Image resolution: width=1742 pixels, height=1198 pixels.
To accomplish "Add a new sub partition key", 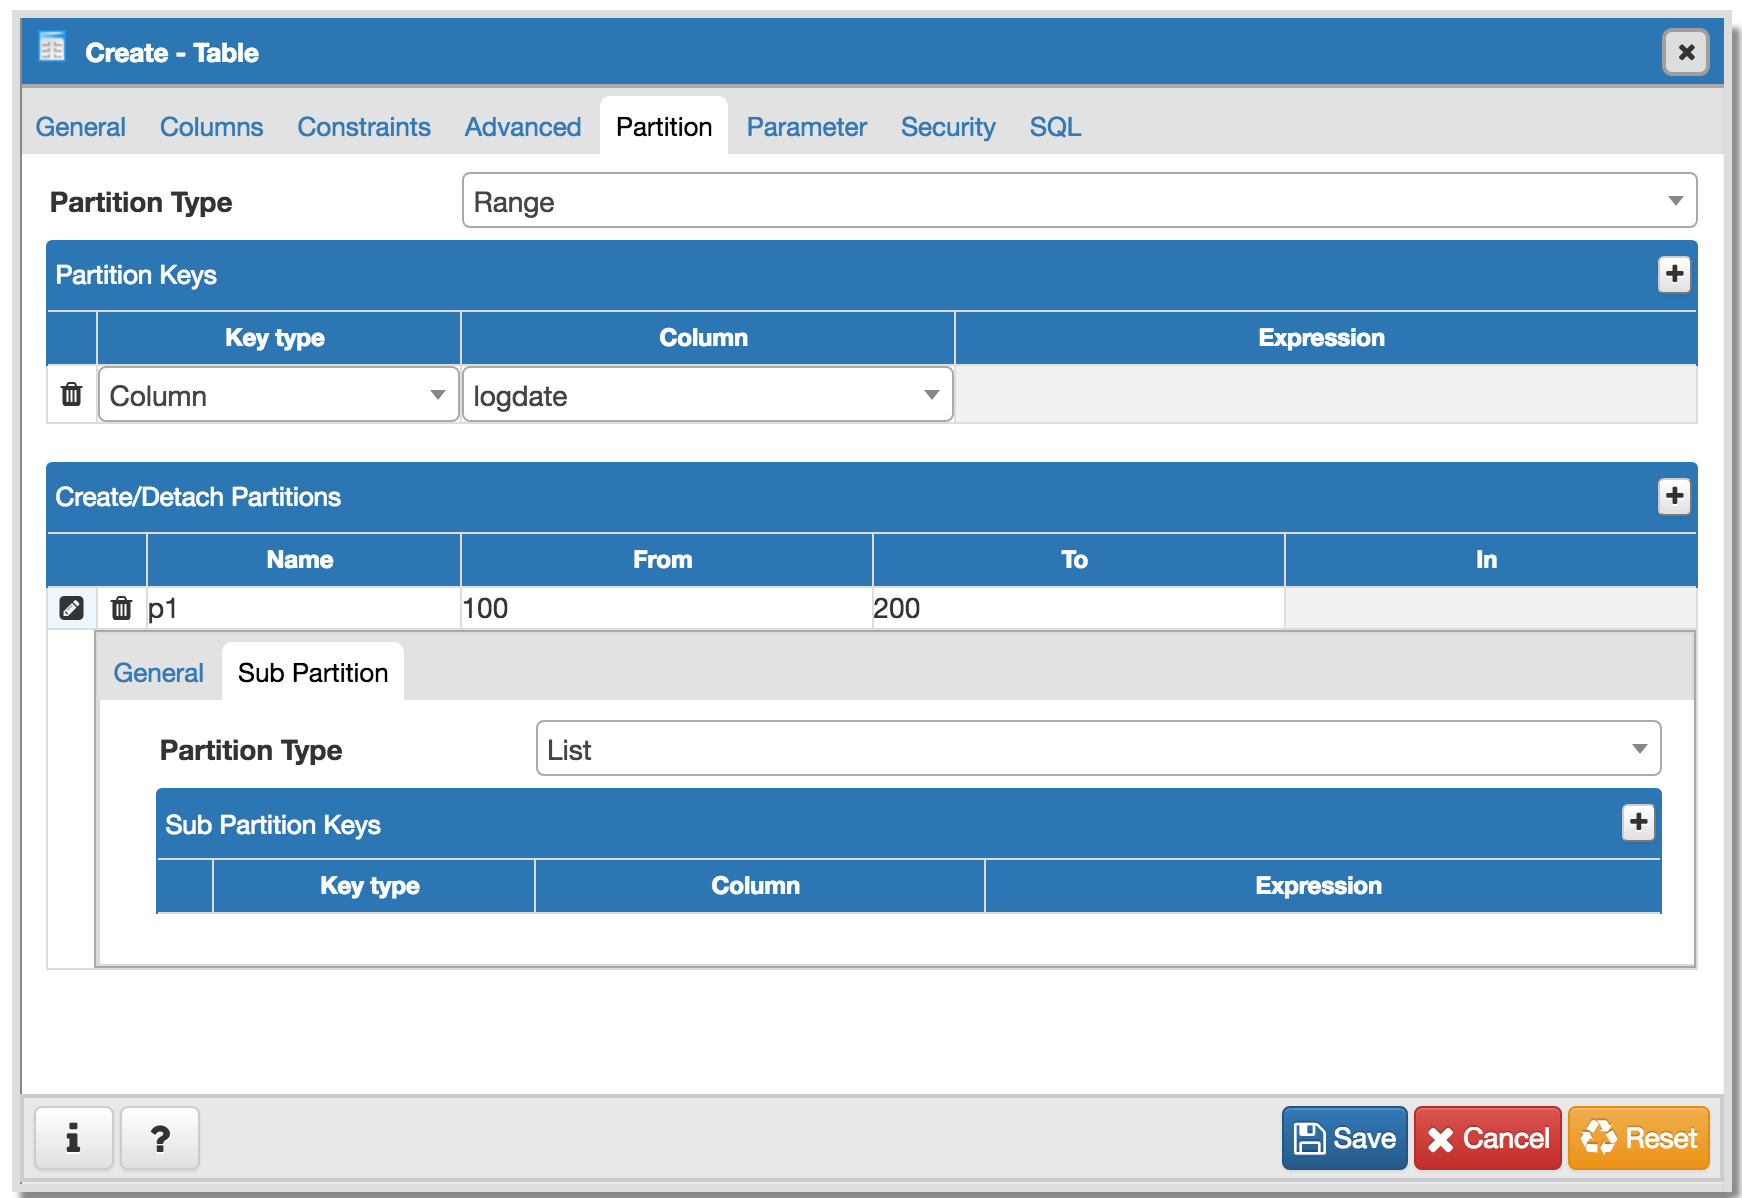I will click(x=1638, y=822).
